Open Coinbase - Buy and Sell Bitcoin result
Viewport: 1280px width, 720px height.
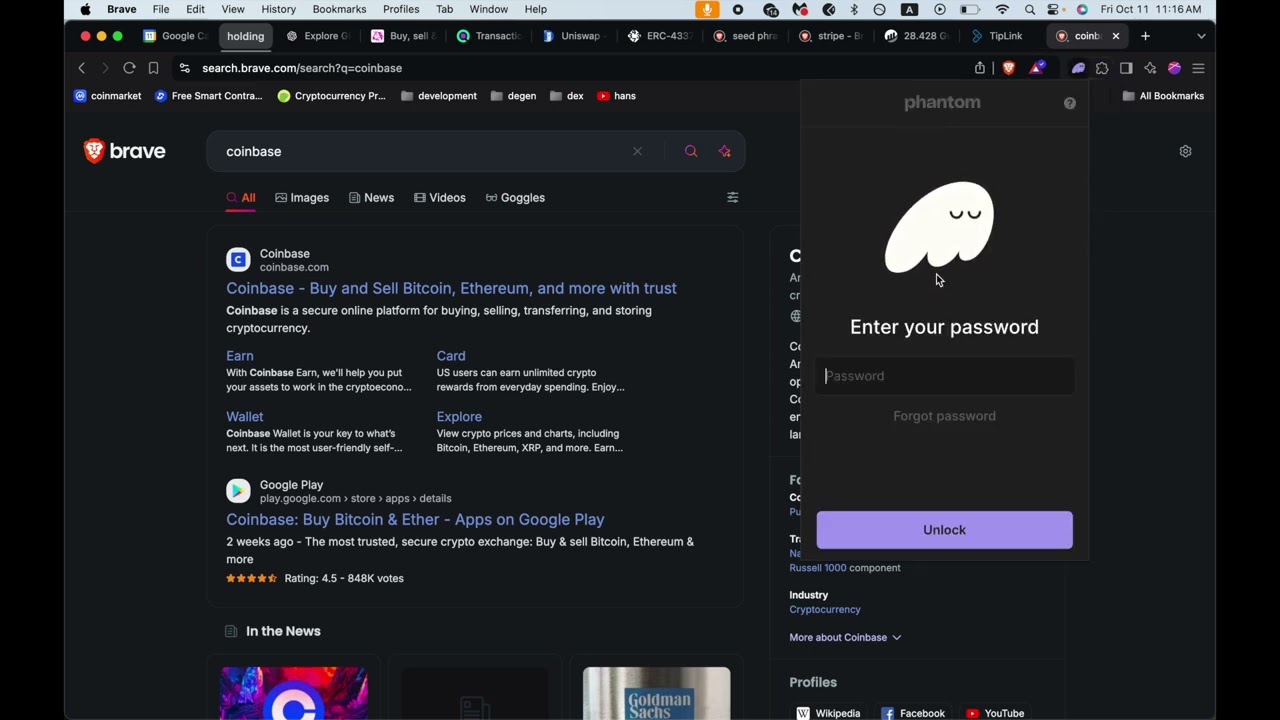point(451,288)
